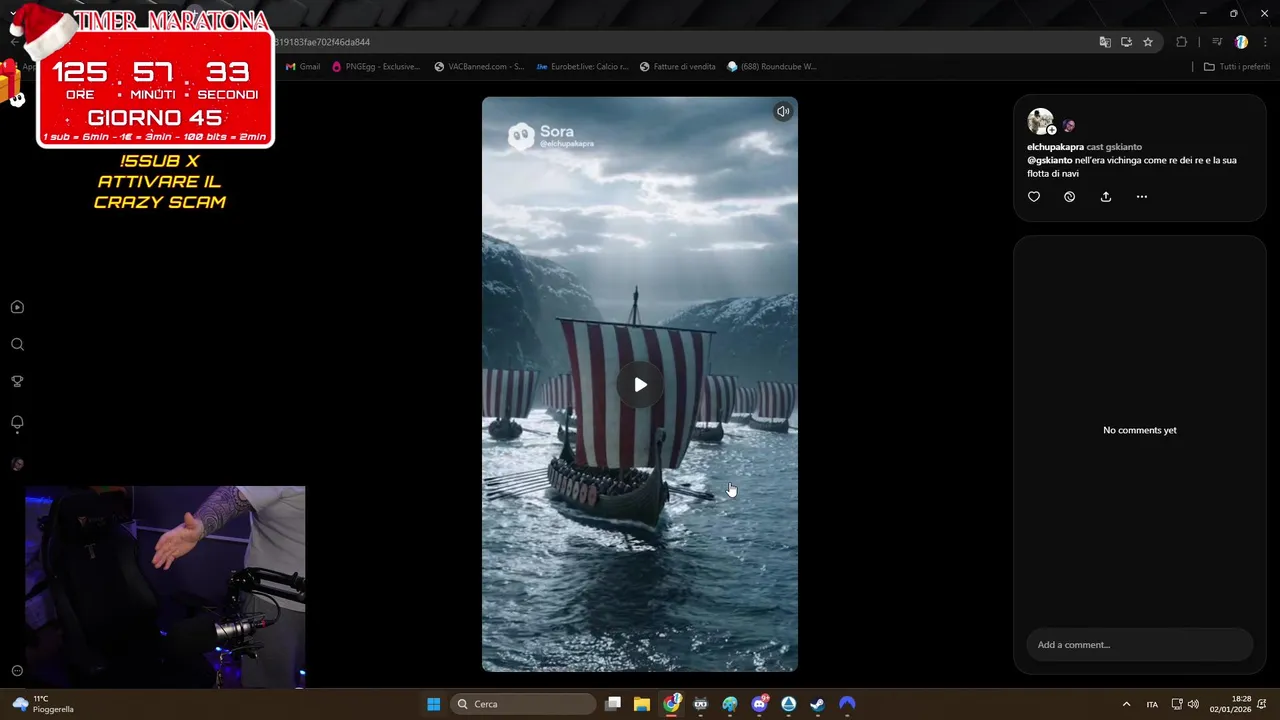Viewport: 1280px width, 720px height.
Task: Open the small cast member avatar
Action: click(x=1068, y=126)
